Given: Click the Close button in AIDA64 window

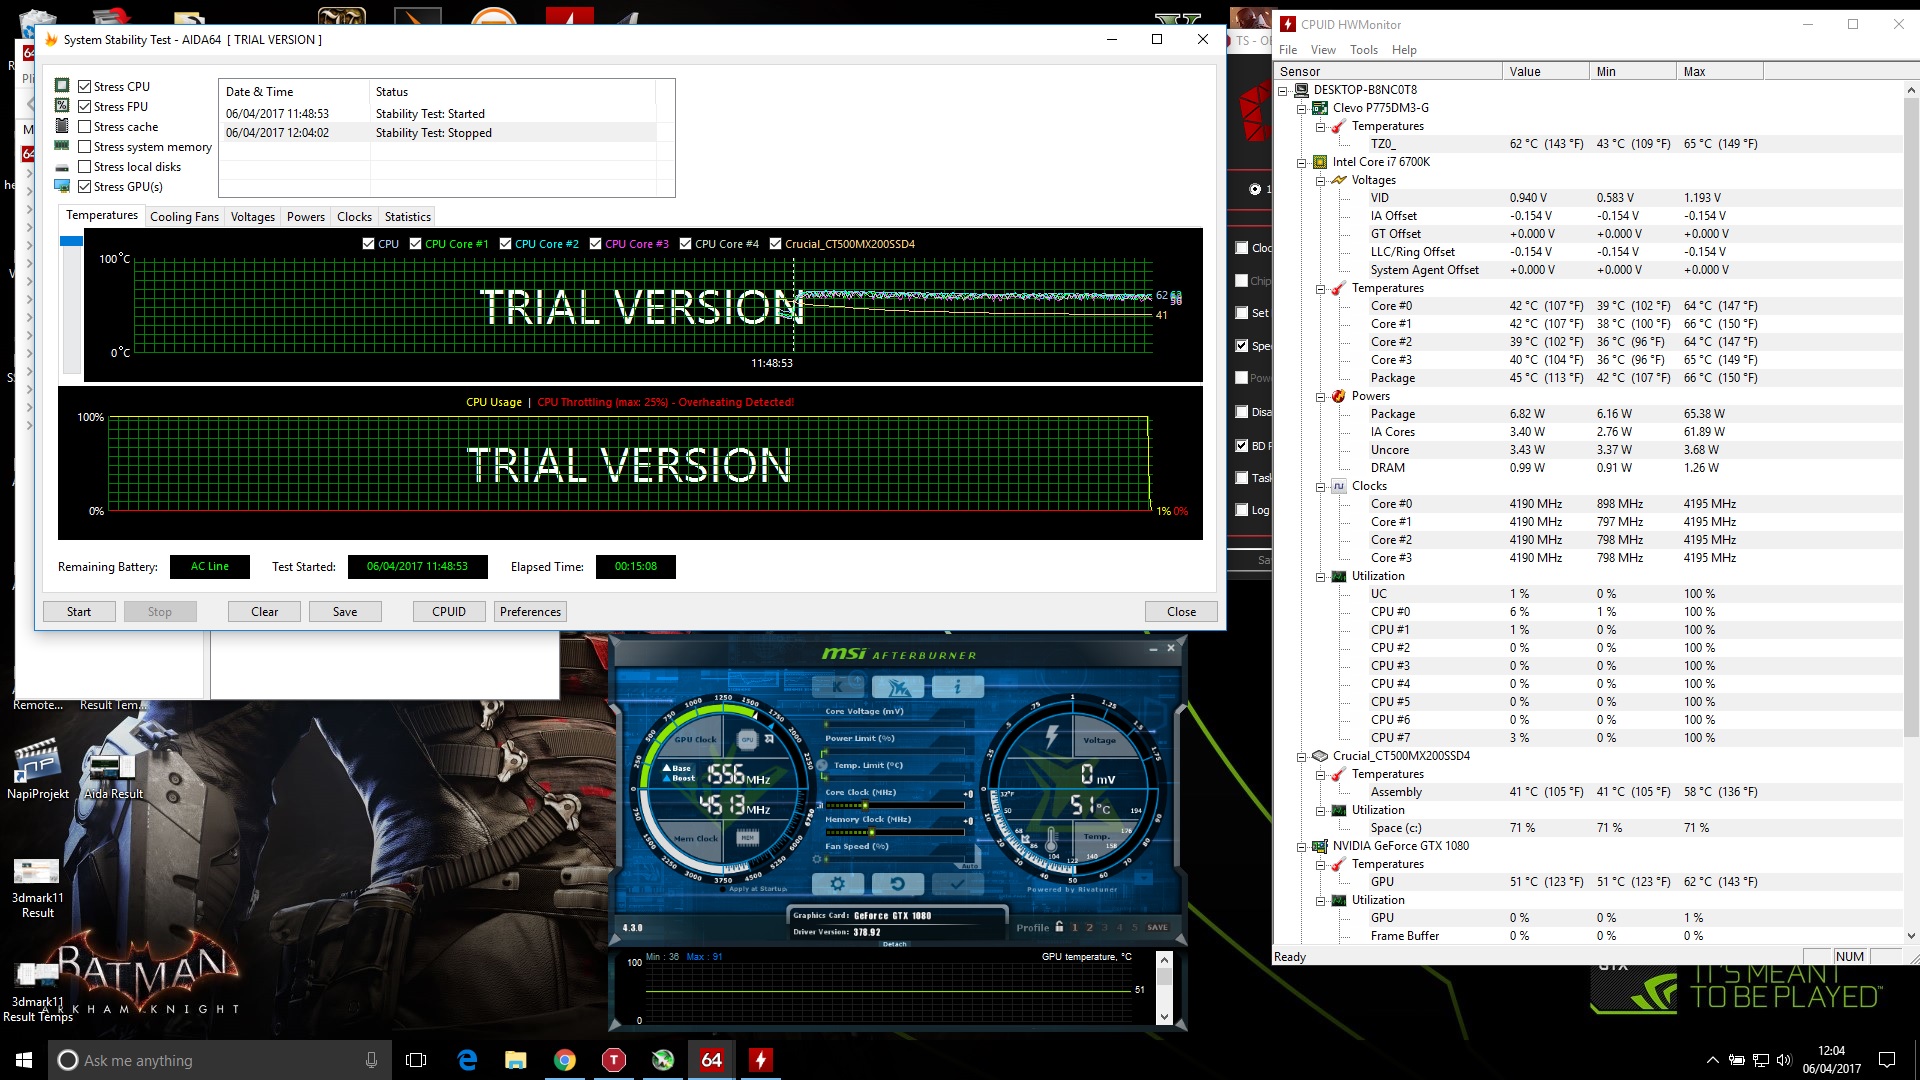Looking at the screenshot, I should (1181, 612).
